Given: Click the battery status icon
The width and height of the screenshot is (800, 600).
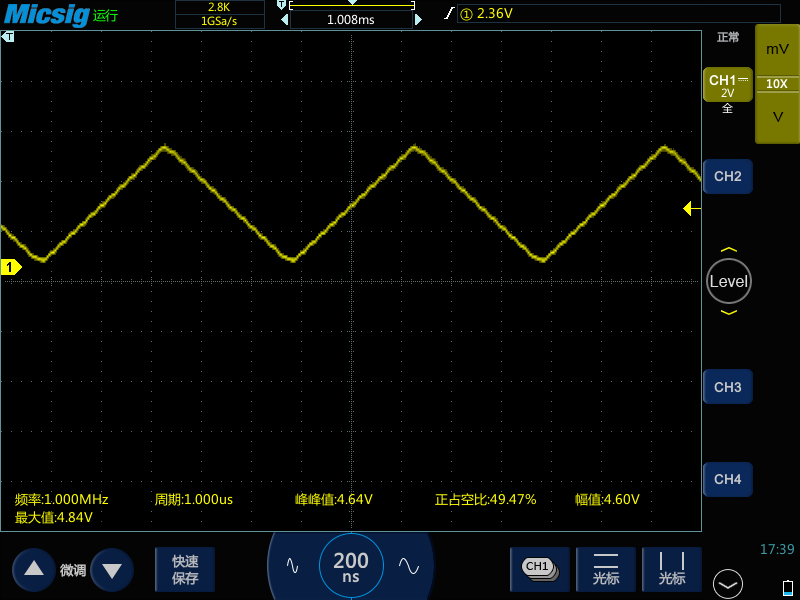Looking at the screenshot, I should coord(787,585).
